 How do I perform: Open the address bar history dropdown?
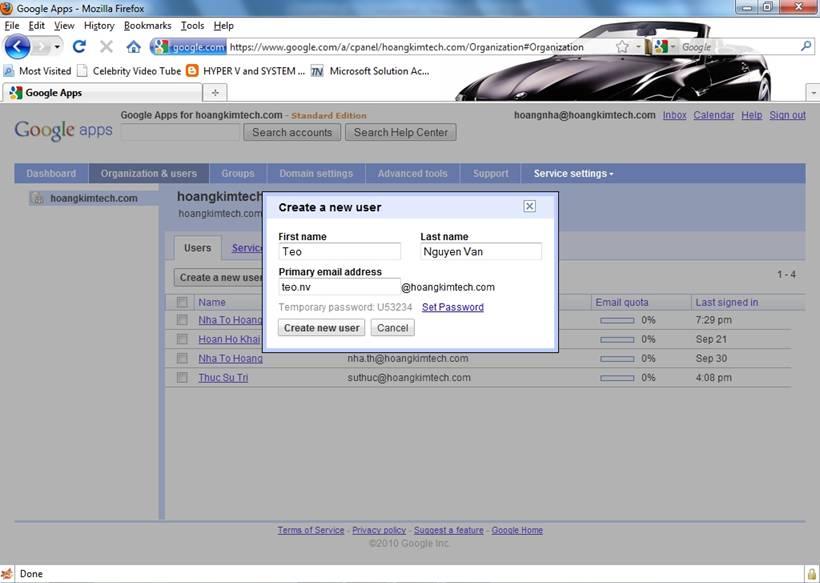point(638,47)
